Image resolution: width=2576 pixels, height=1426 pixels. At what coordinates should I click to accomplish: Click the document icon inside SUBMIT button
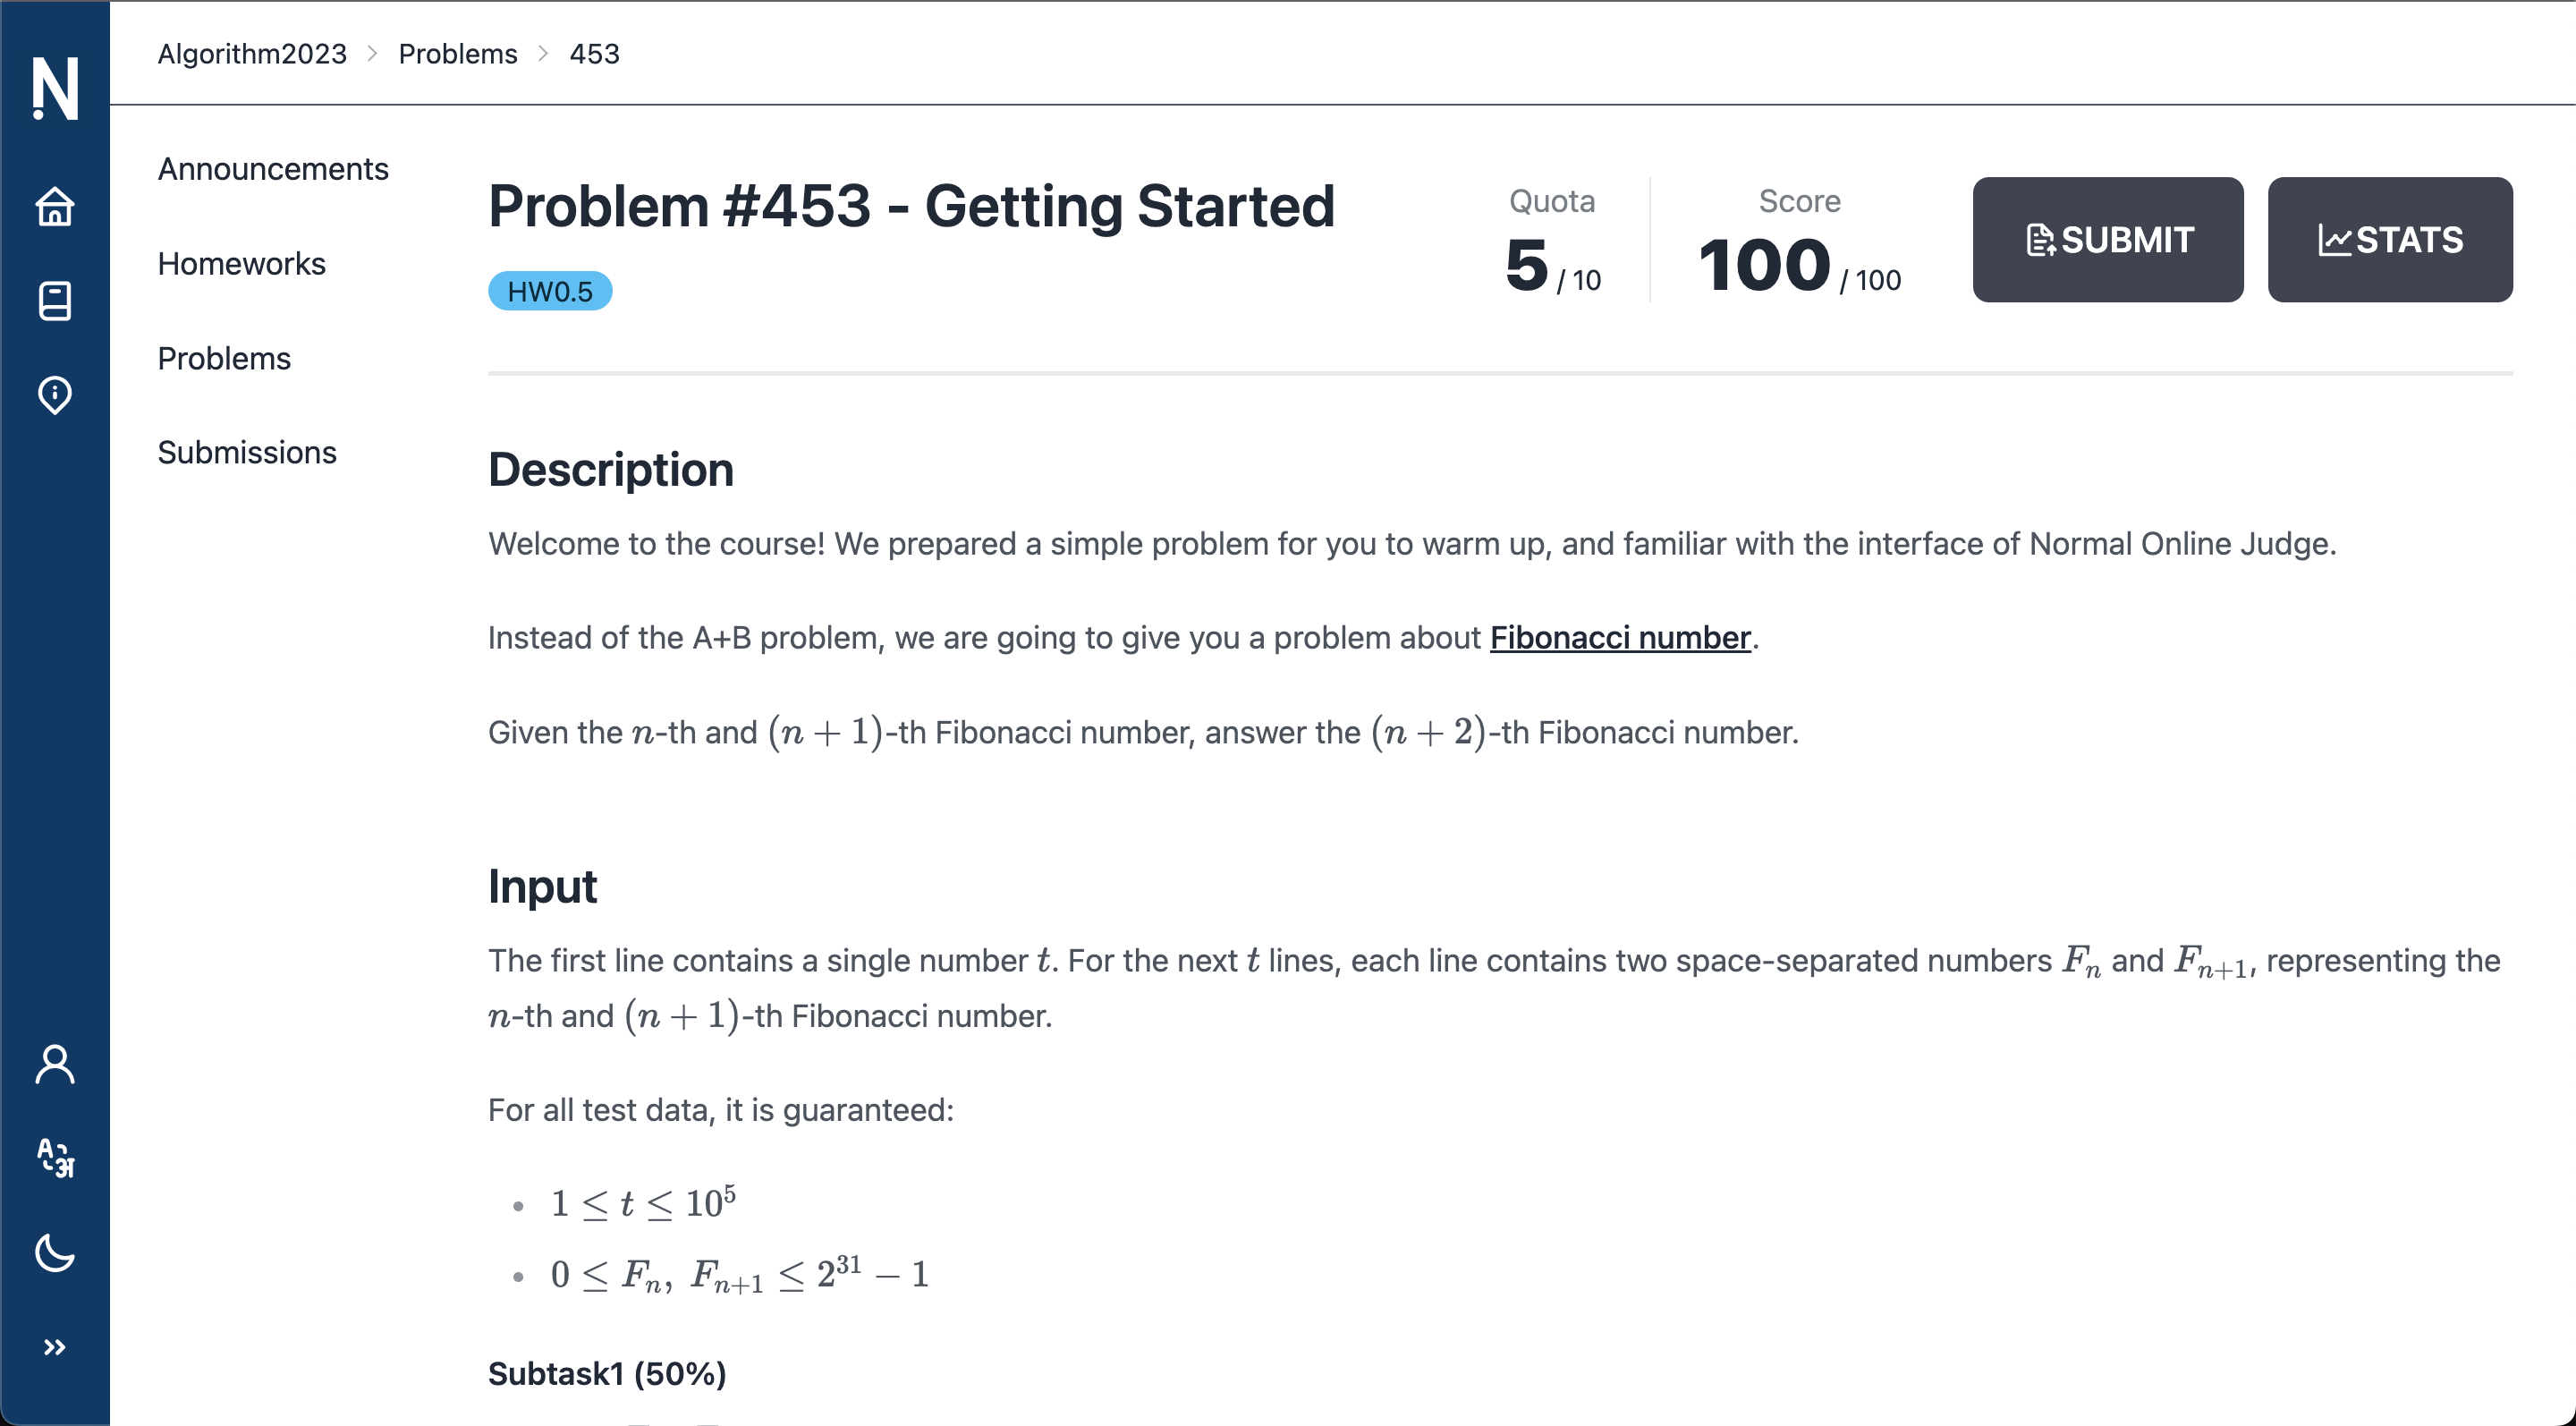tap(2040, 240)
